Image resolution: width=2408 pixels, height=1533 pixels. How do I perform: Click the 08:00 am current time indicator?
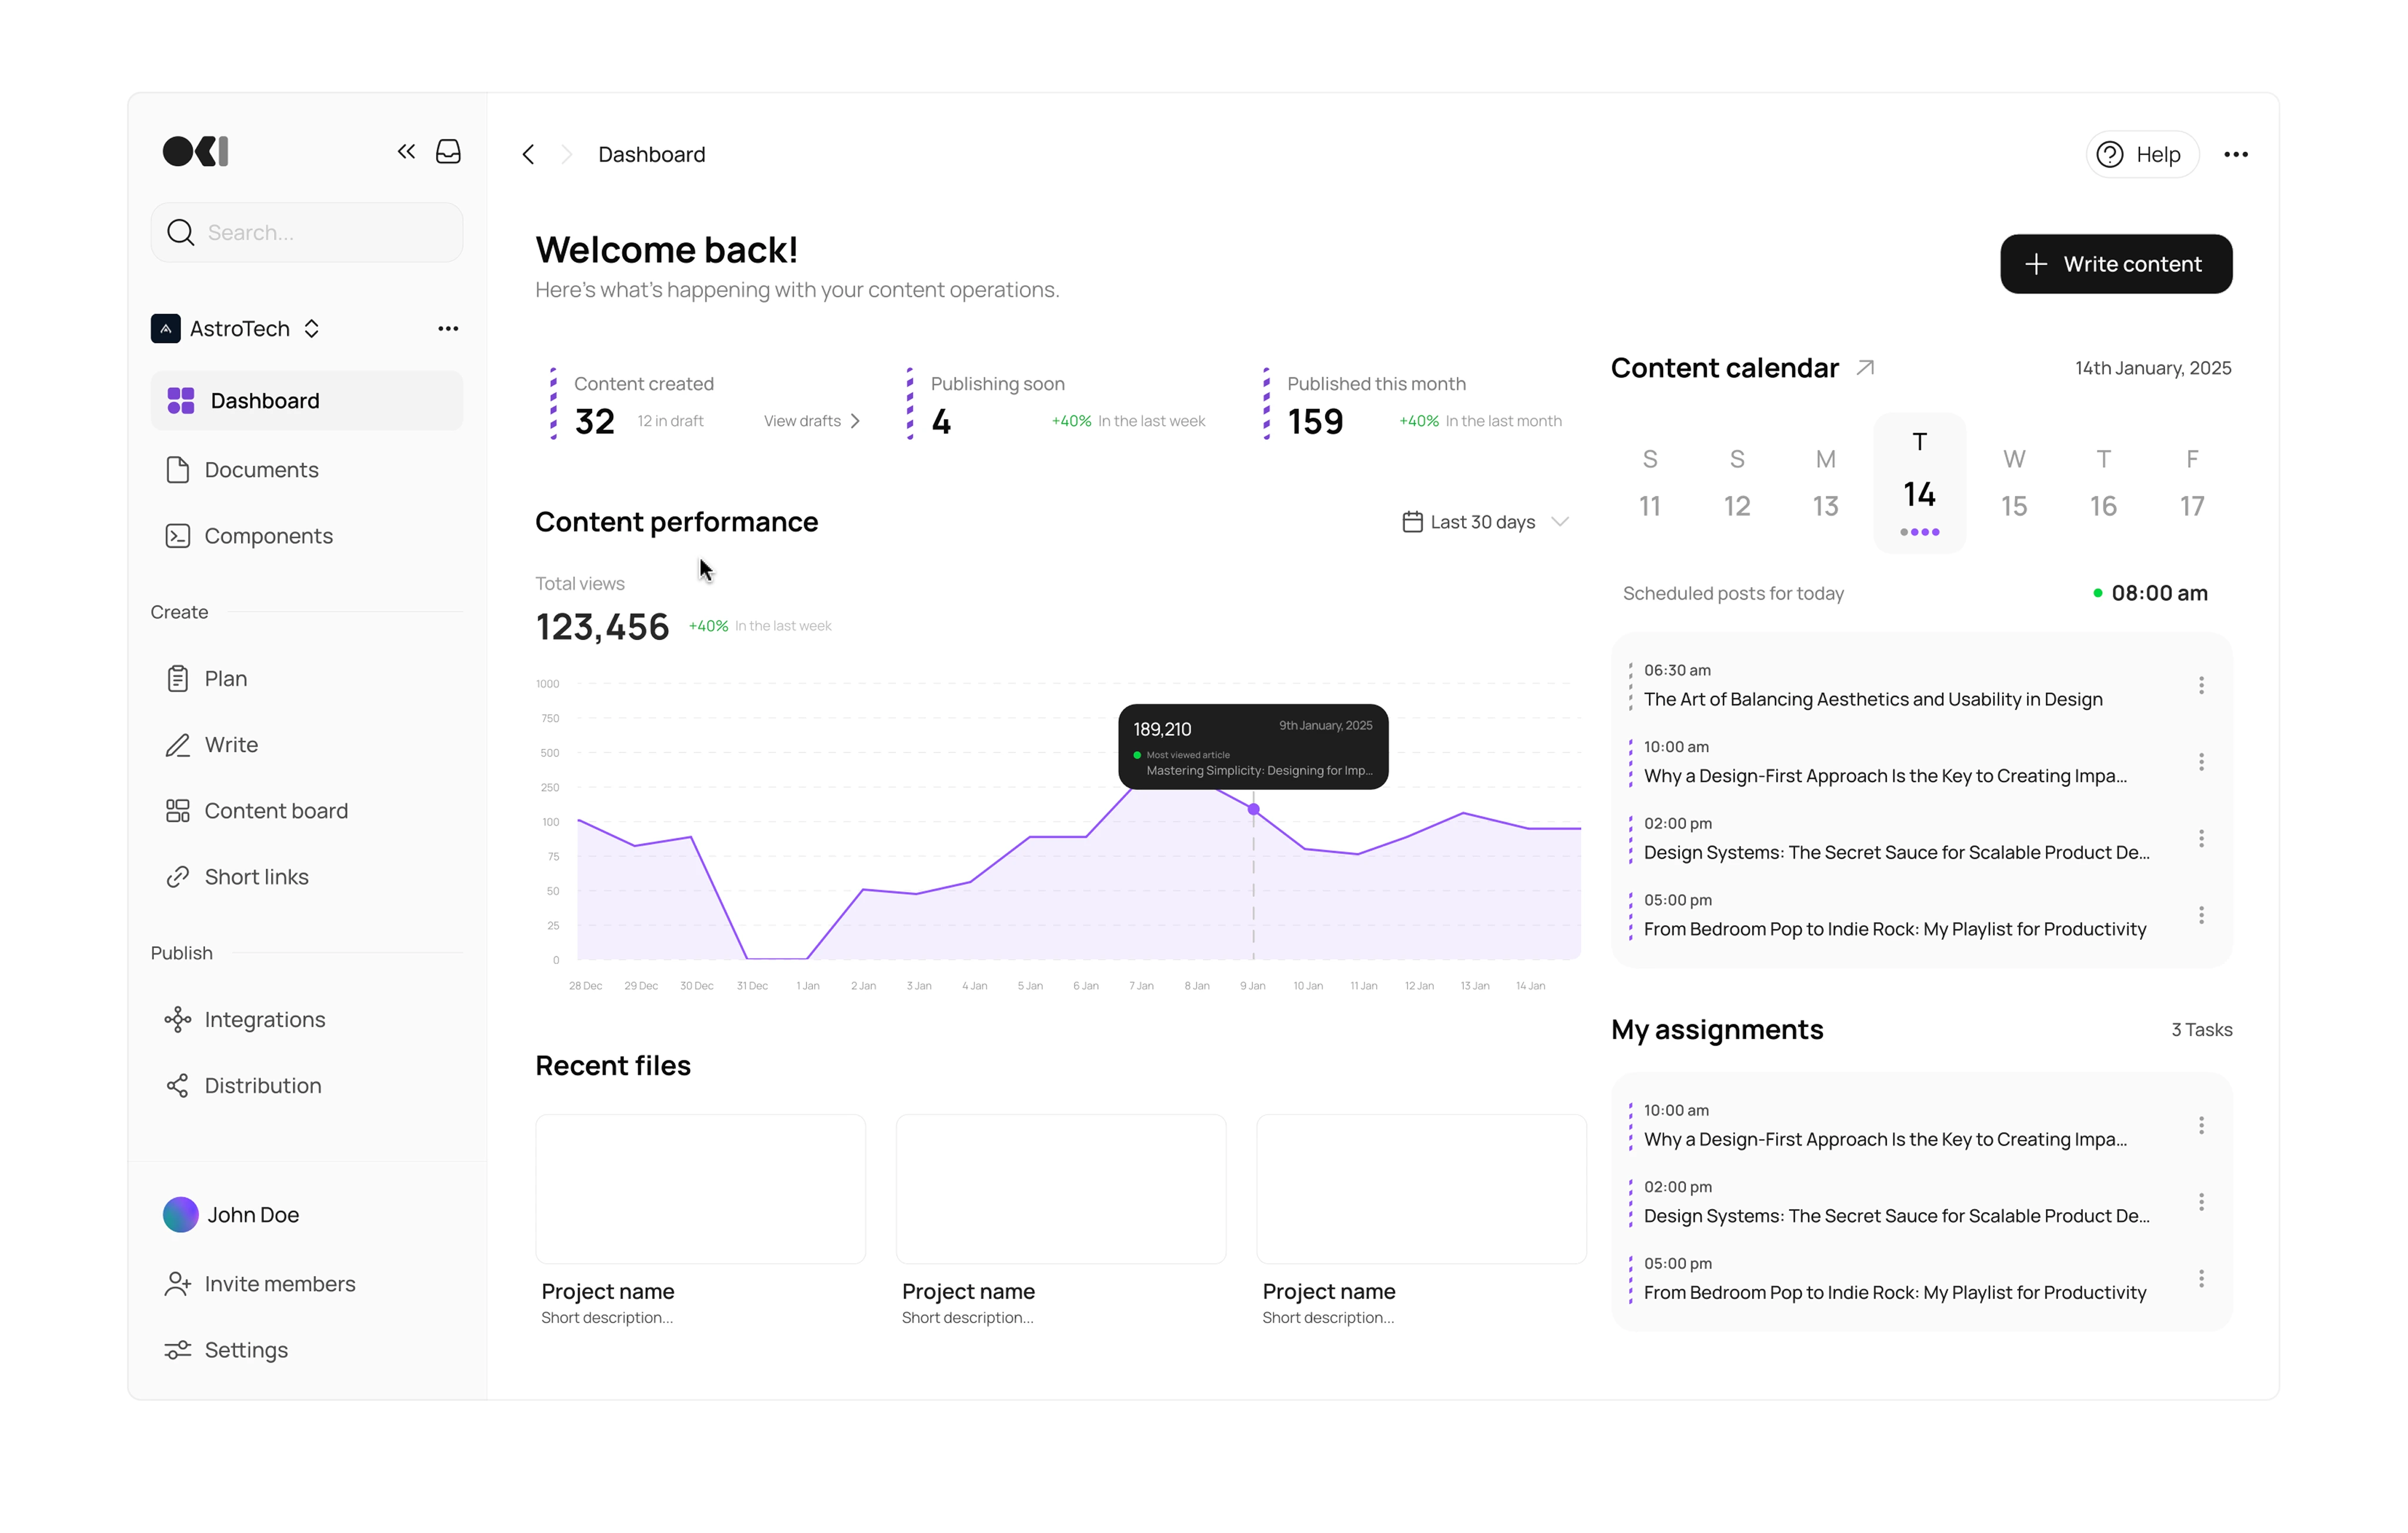tap(2150, 593)
